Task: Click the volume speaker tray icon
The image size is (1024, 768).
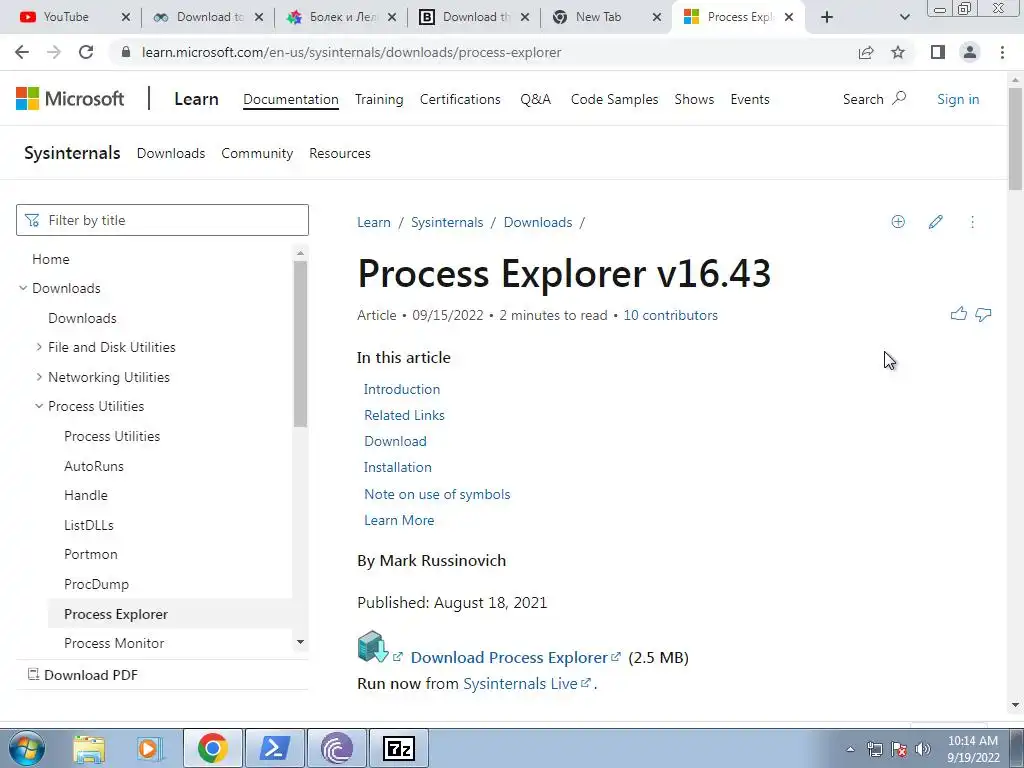Action: pyautogui.click(x=923, y=749)
